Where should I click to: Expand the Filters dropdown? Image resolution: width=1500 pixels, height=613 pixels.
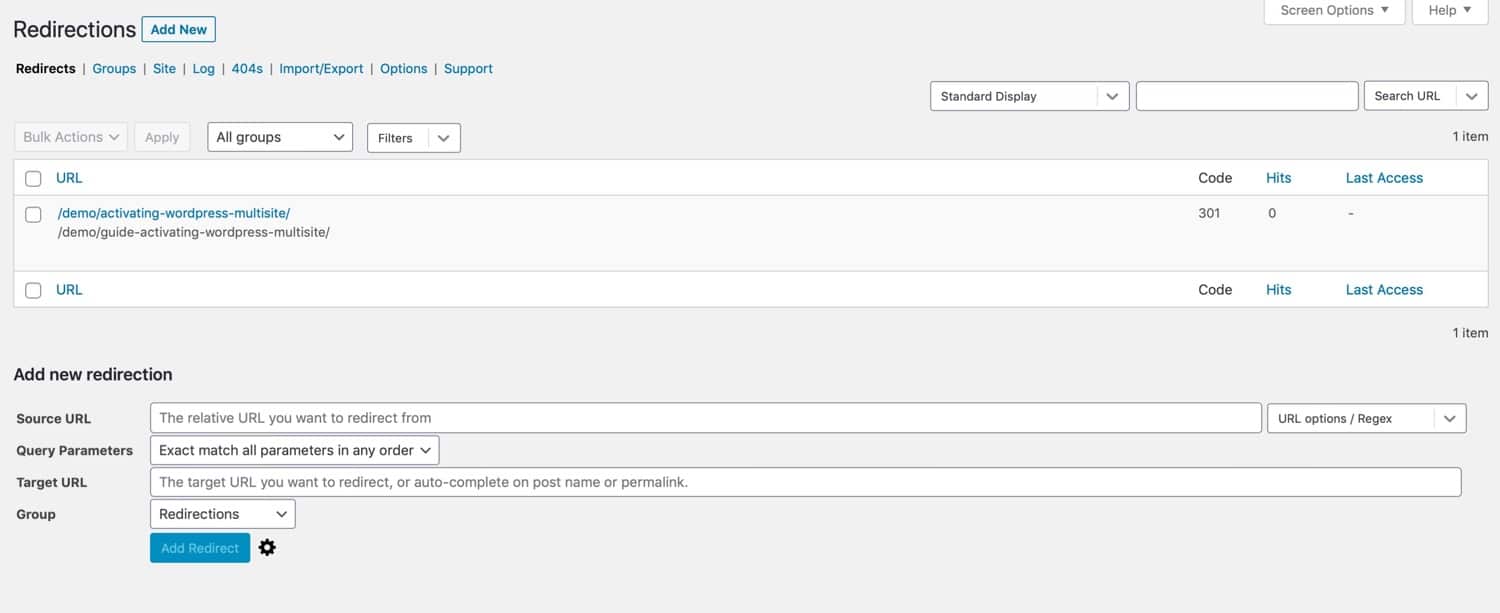(x=413, y=137)
